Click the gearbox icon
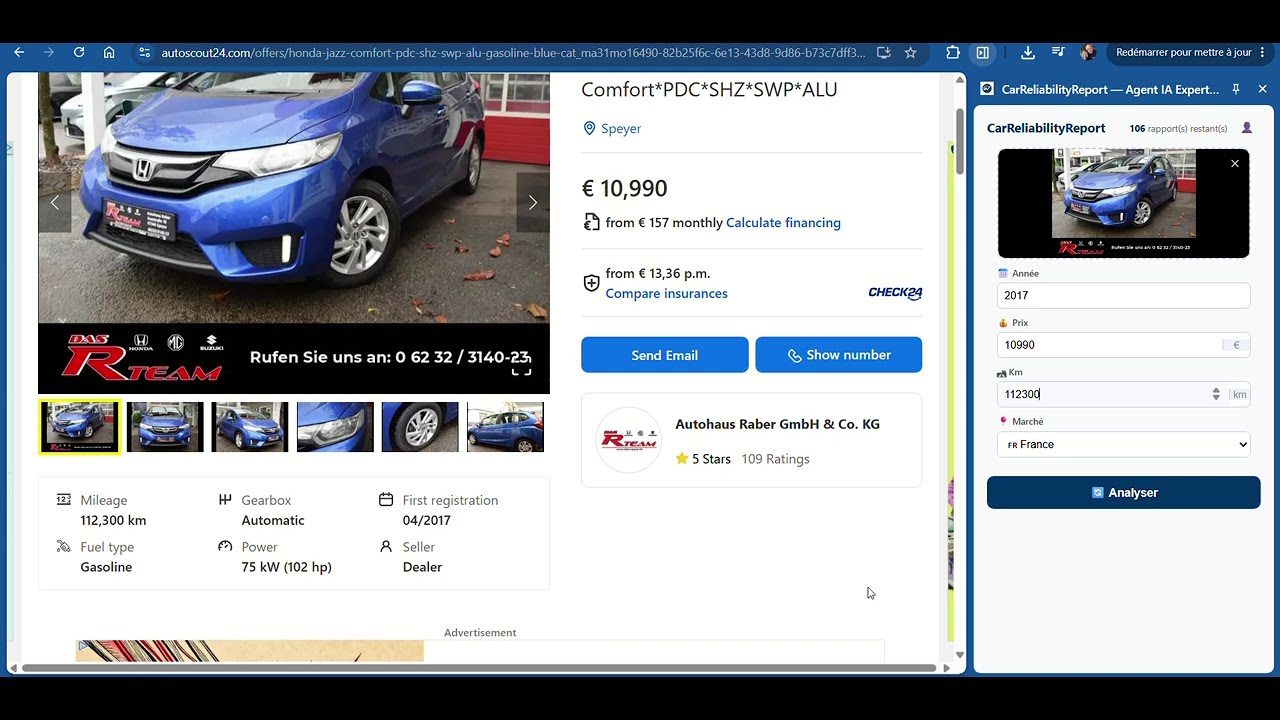This screenshot has height=720, width=1280. tap(225, 500)
